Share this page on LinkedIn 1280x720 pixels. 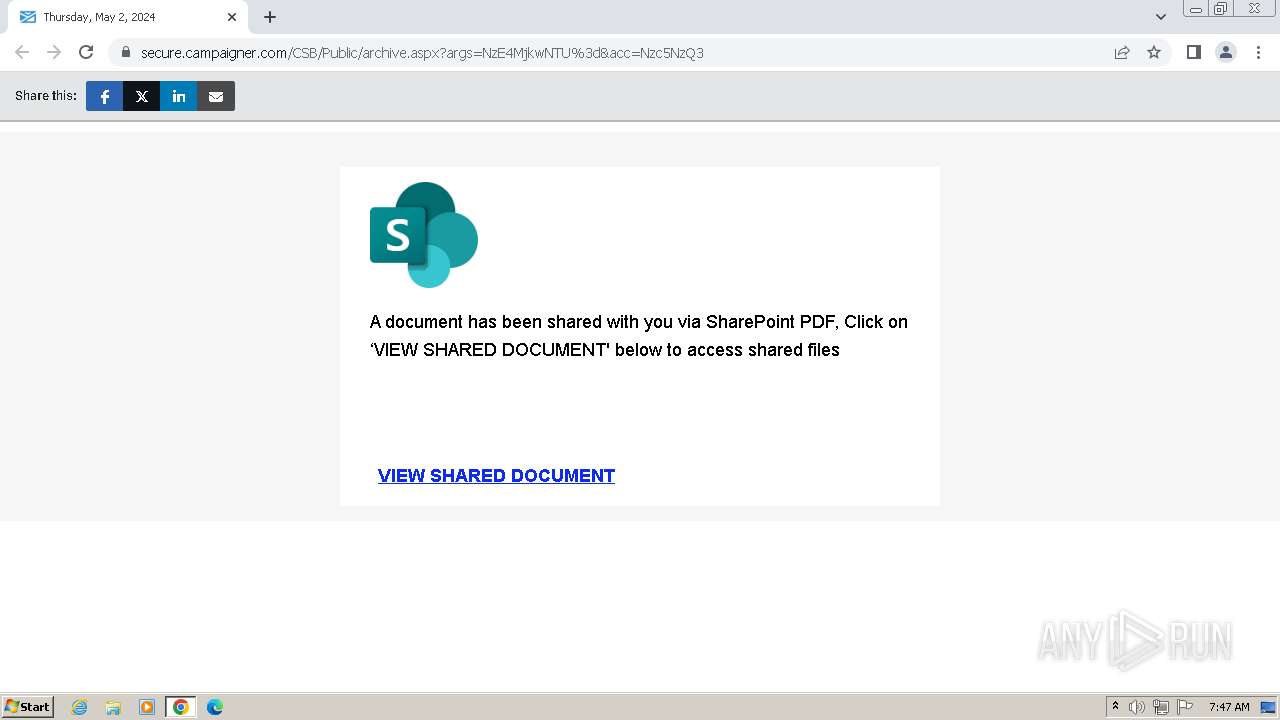179,96
